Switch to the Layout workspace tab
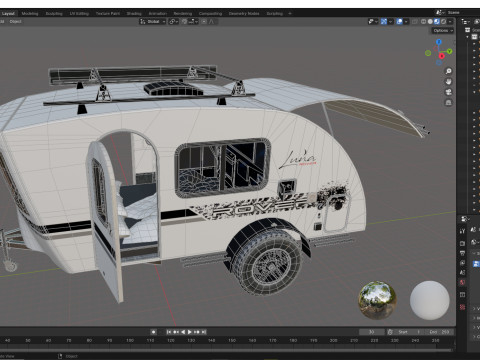Viewport: 480px width, 360px height. [8, 13]
